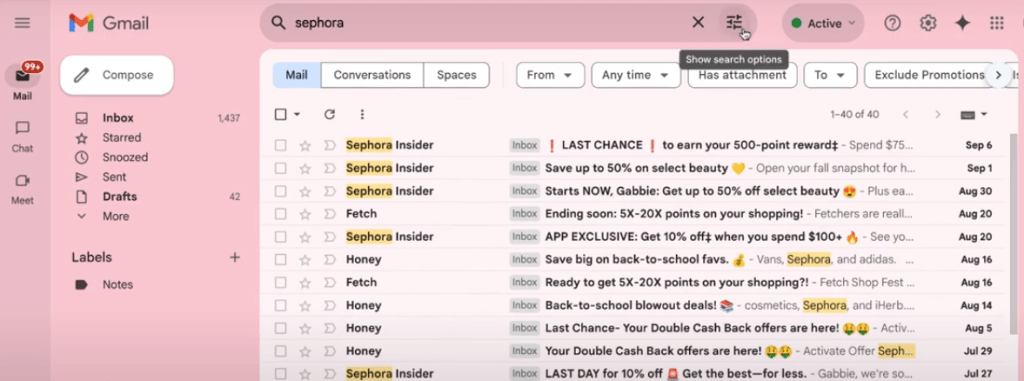
Task: Select the Starts NOW, Gabbie email checkbox
Action: tap(281, 191)
